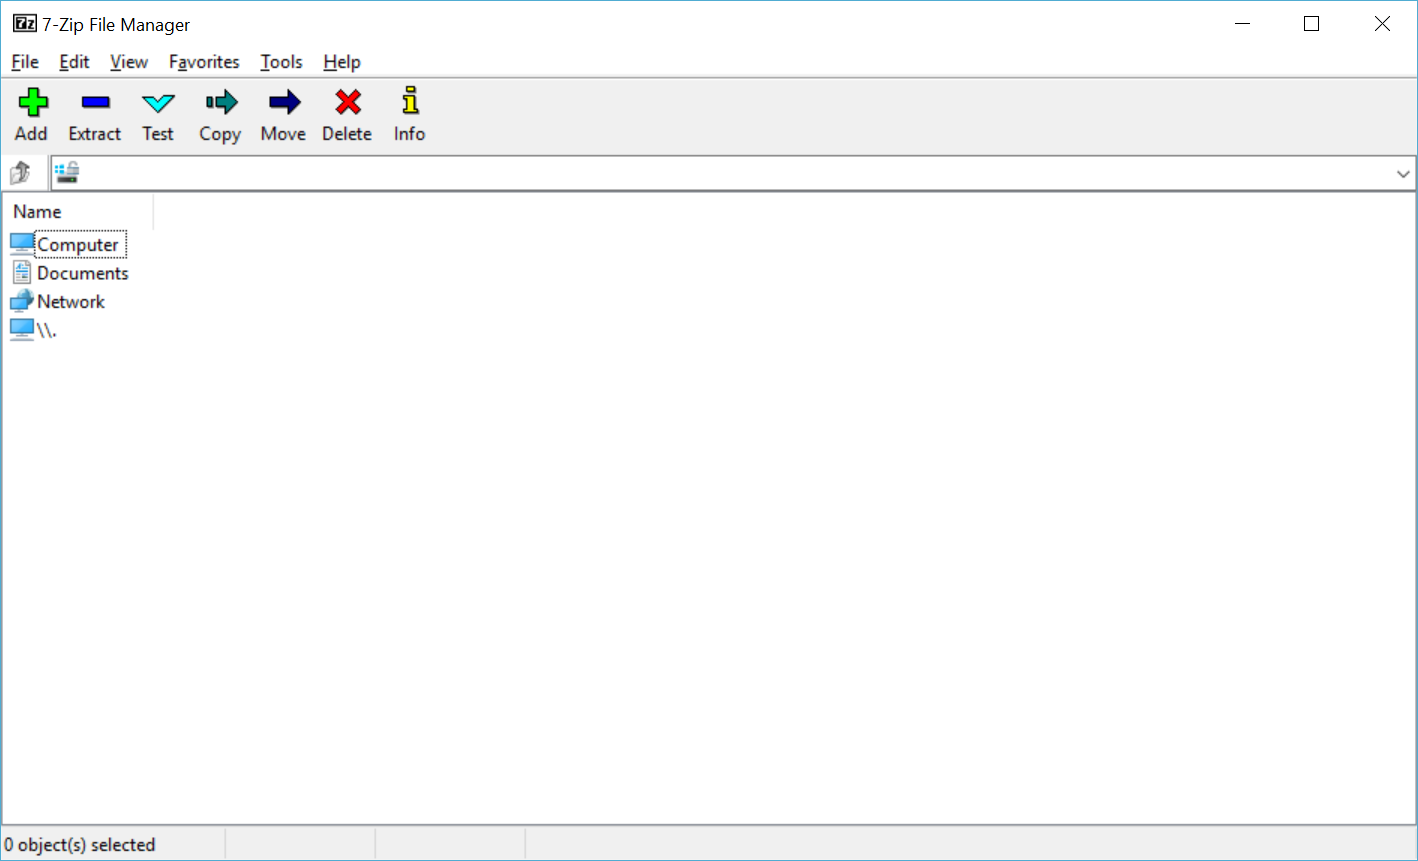This screenshot has height=861, width=1418.
Task: Click the Network globe icon in list
Action: 22,301
